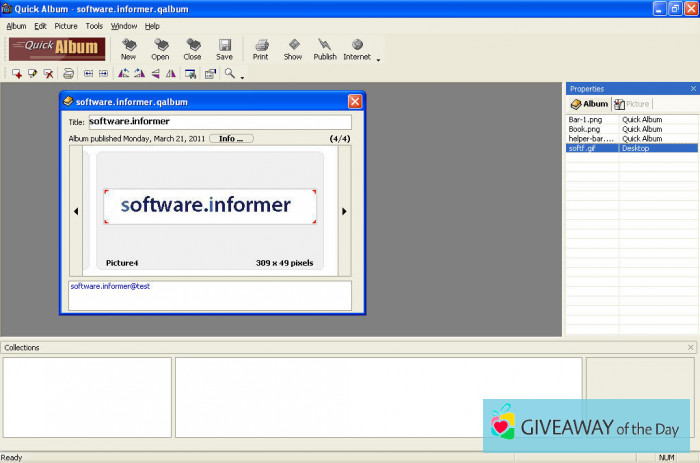Click the album Title text field
The height and width of the screenshot is (463, 700).
[219, 123]
